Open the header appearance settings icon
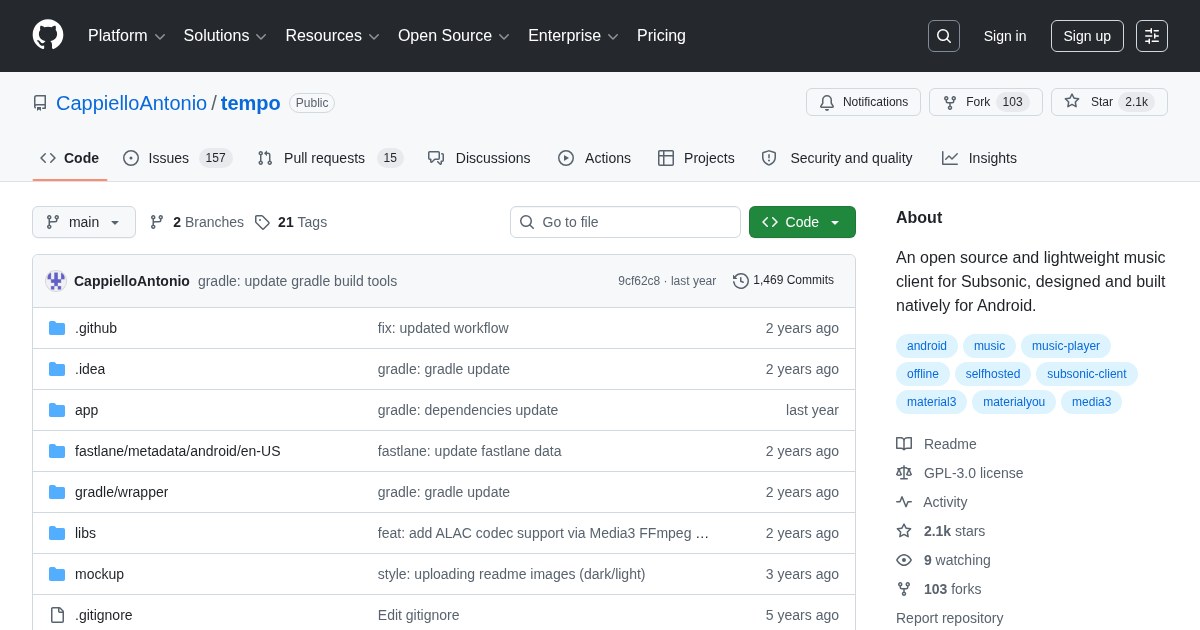Screen dimensions: 1200x630 1152,36
